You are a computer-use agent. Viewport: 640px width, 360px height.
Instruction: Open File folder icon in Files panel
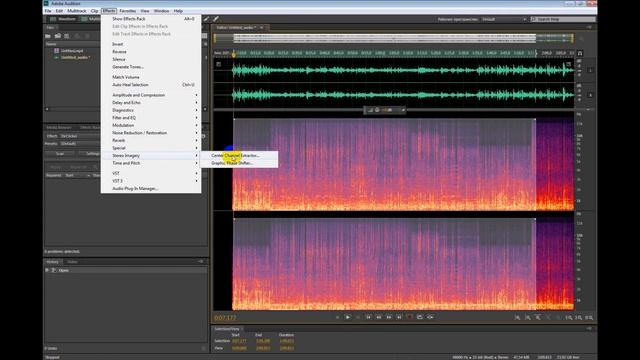click(x=48, y=36)
